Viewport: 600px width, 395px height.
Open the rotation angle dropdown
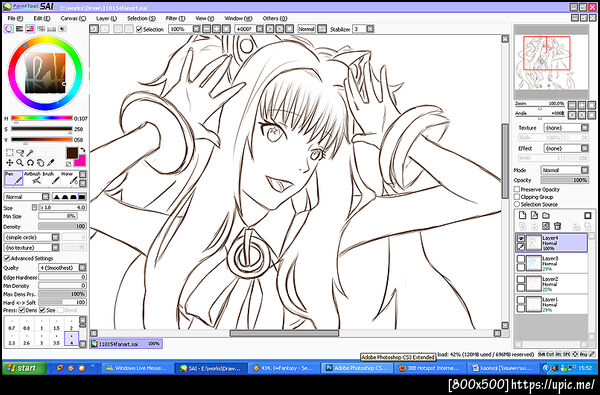point(260,29)
